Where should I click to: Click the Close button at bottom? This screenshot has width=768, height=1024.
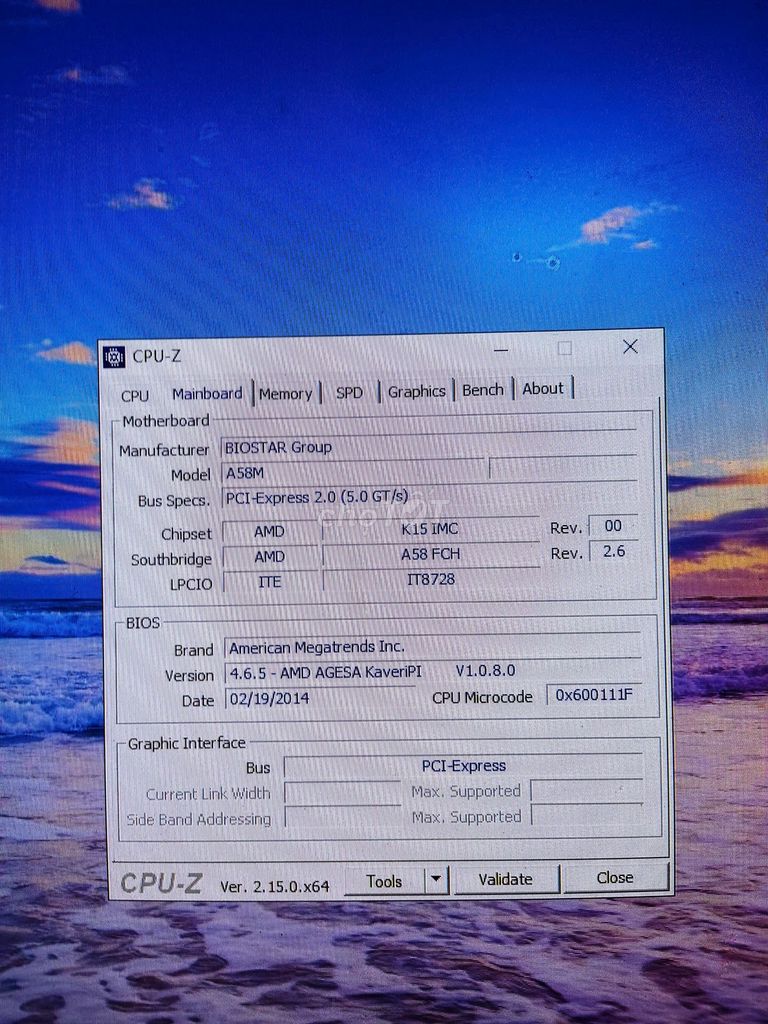pyautogui.click(x=615, y=878)
